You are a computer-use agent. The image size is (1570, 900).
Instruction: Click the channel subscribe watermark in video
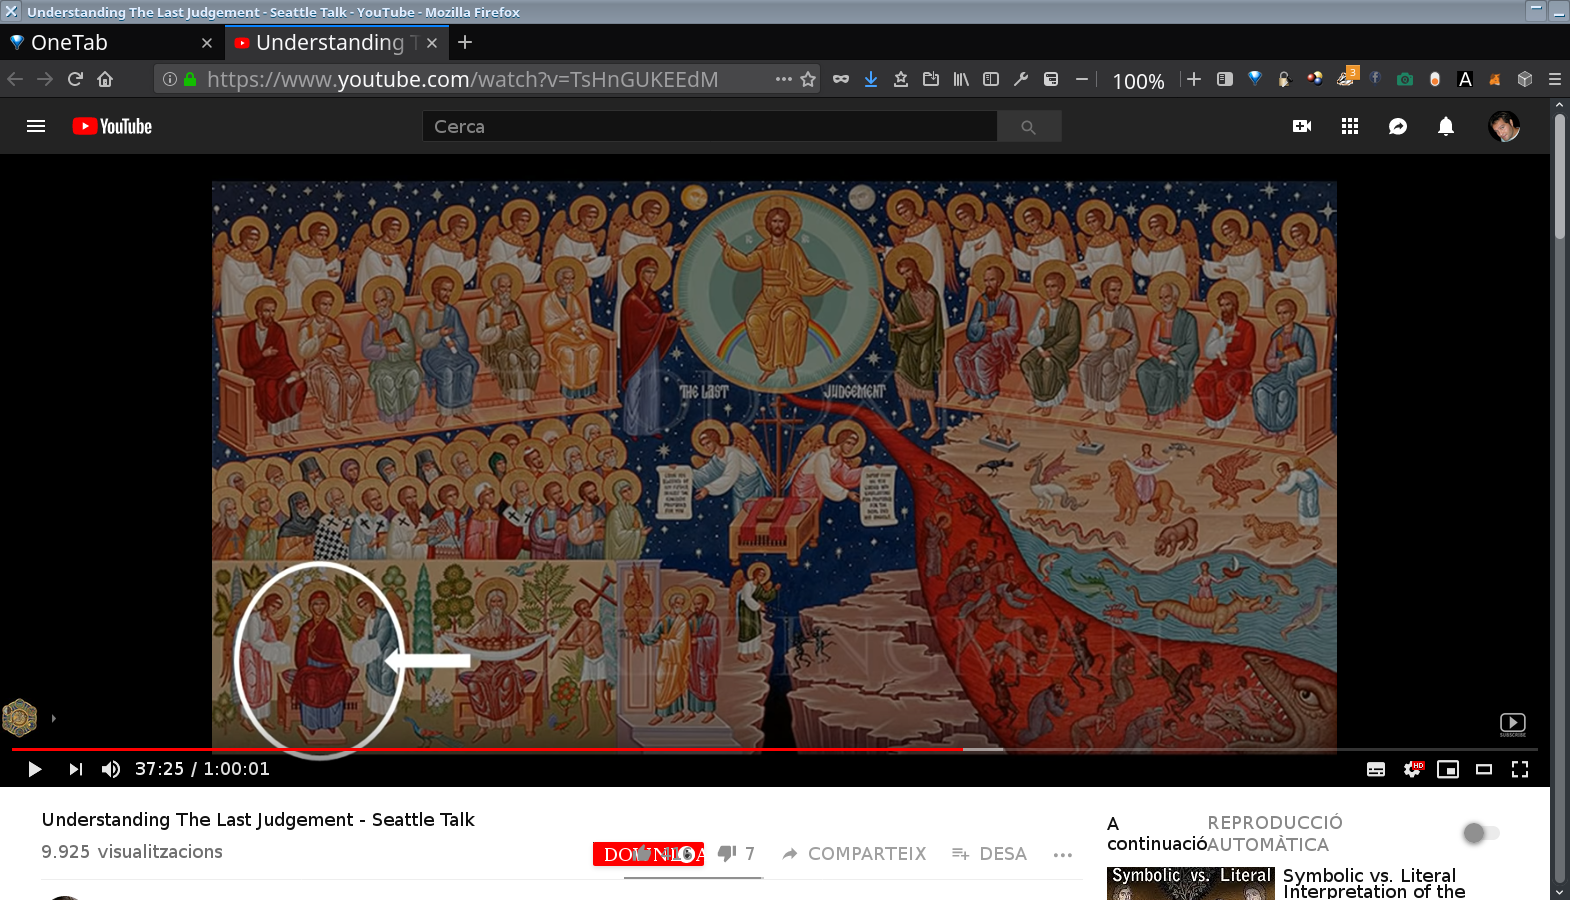click(1512, 724)
